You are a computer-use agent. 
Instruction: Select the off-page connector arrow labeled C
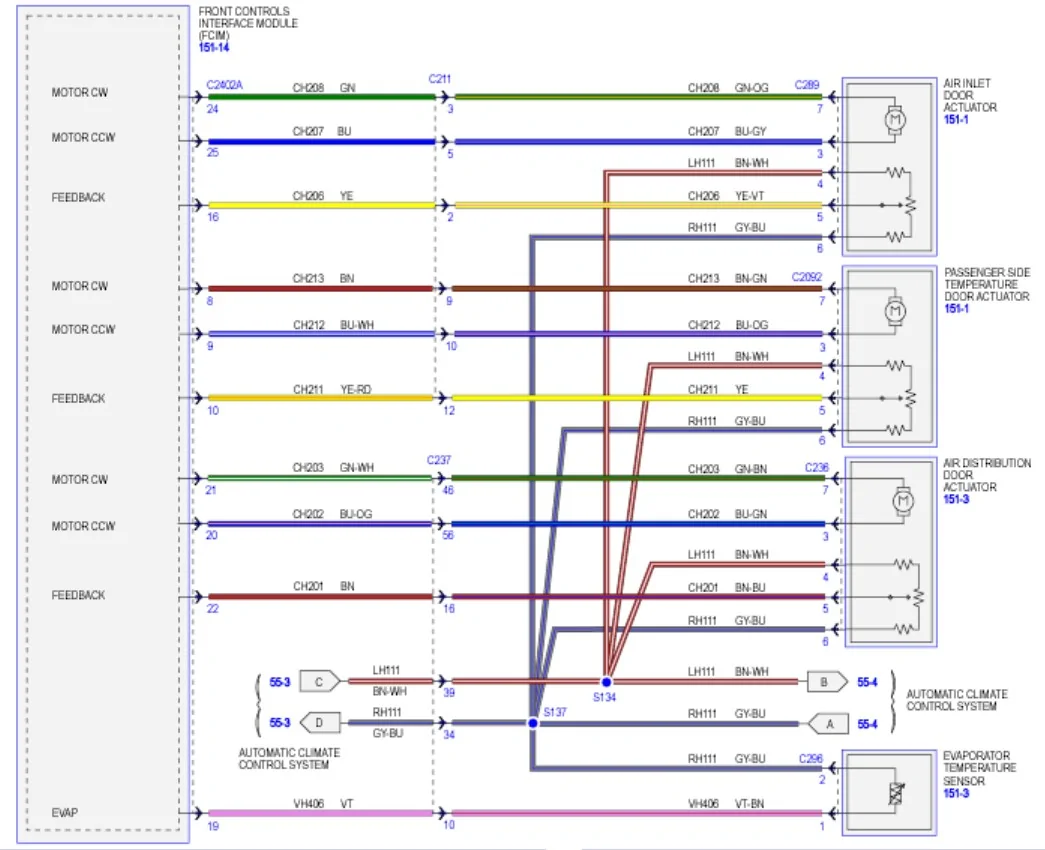(x=320, y=682)
